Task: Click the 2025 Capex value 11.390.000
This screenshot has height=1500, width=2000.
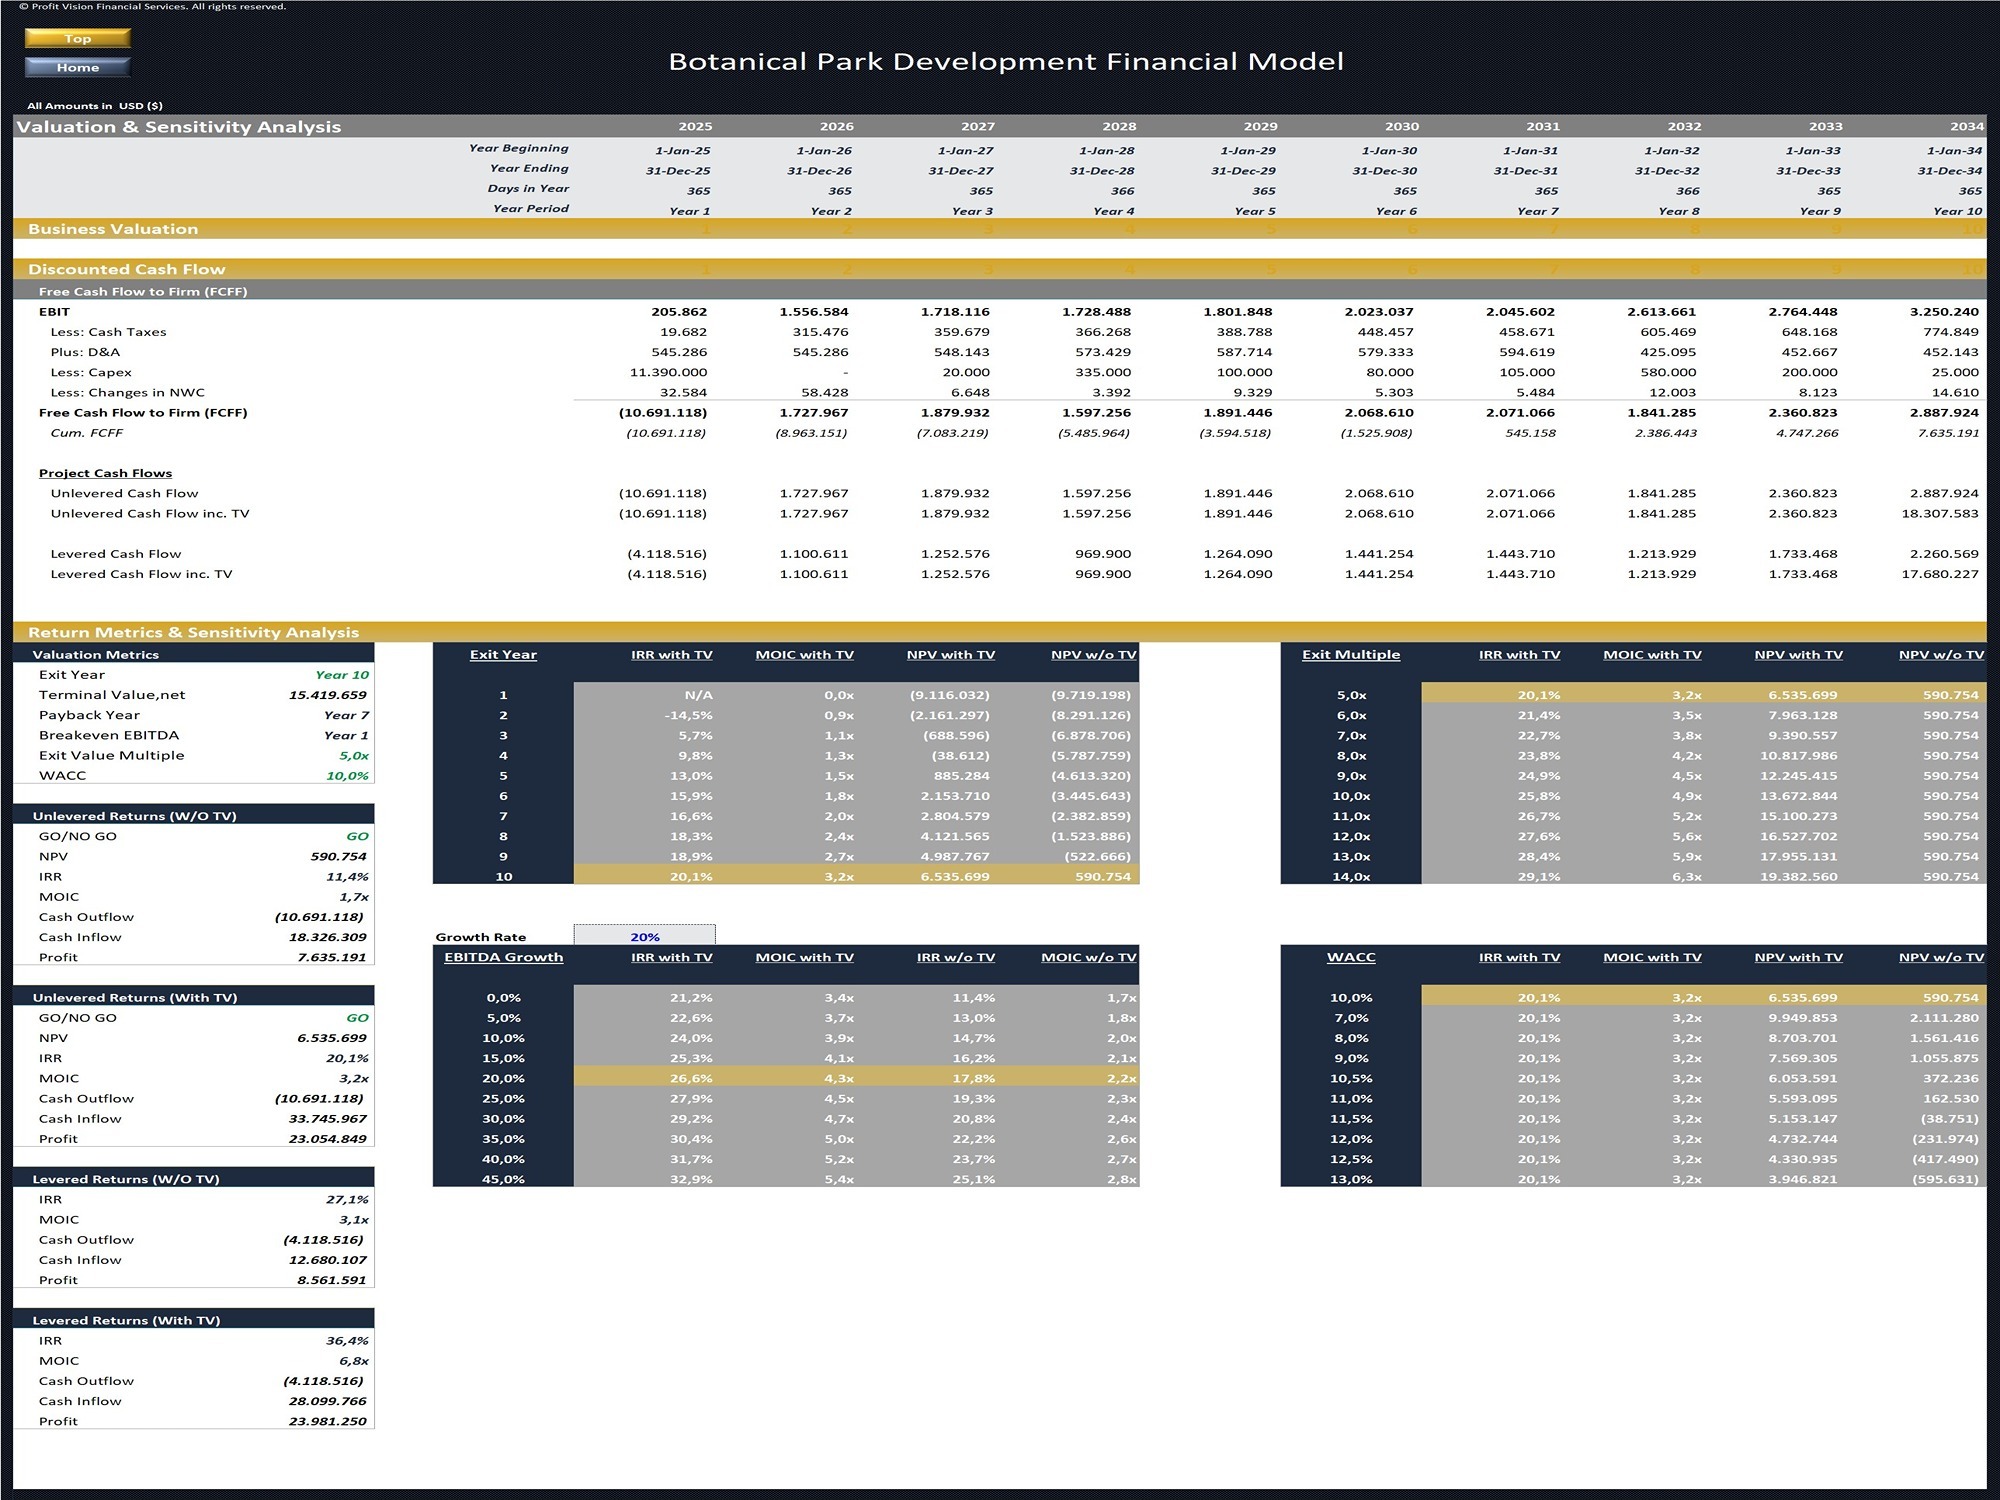Action: [x=667, y=372]
